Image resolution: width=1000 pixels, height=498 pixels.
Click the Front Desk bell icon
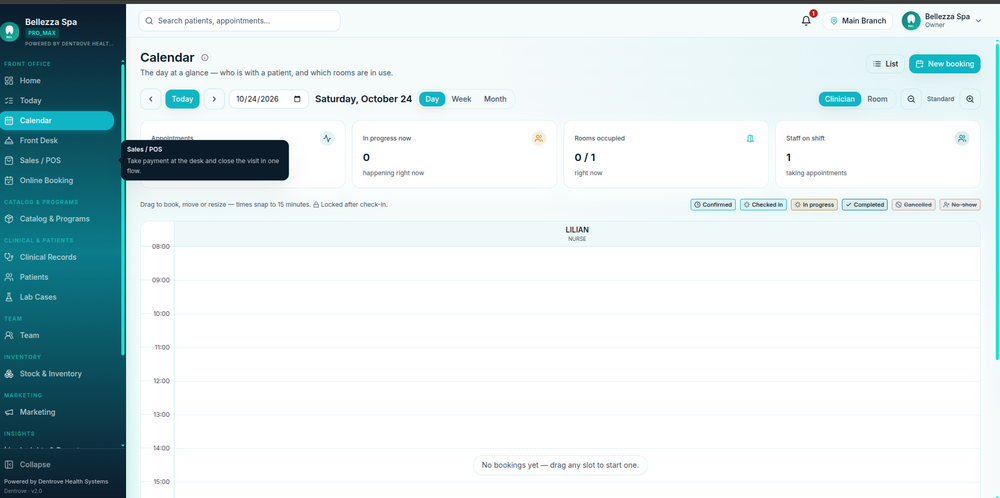coord(9,140)
